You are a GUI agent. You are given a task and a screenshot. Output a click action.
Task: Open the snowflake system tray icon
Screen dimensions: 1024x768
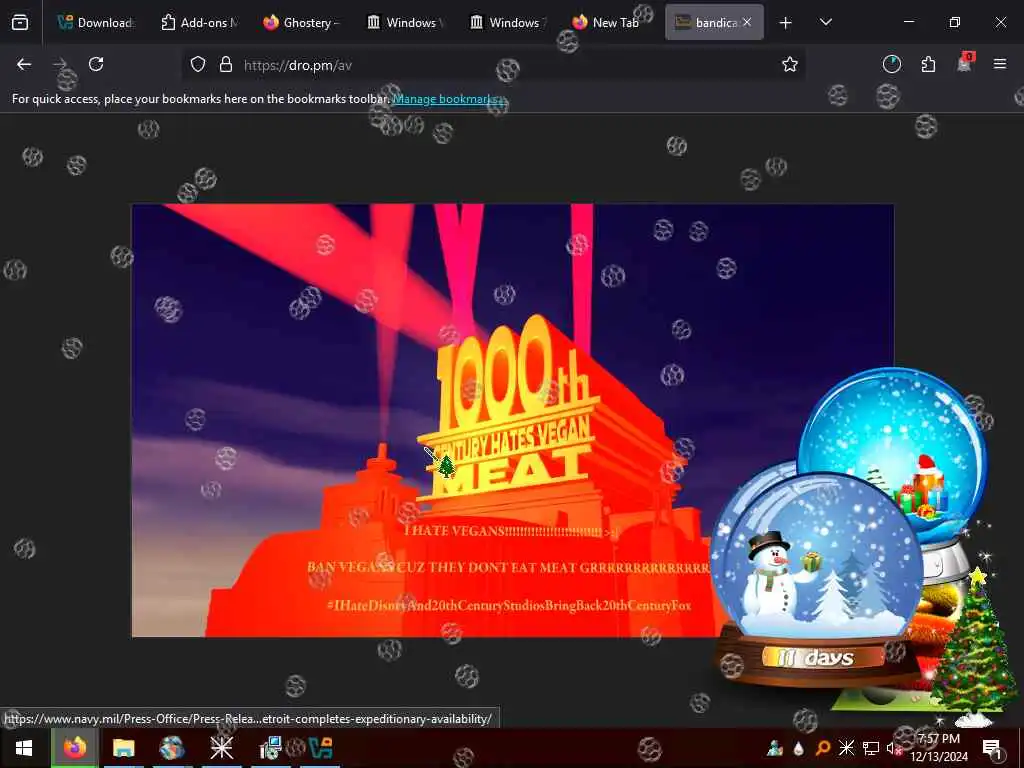coord(846,748)
